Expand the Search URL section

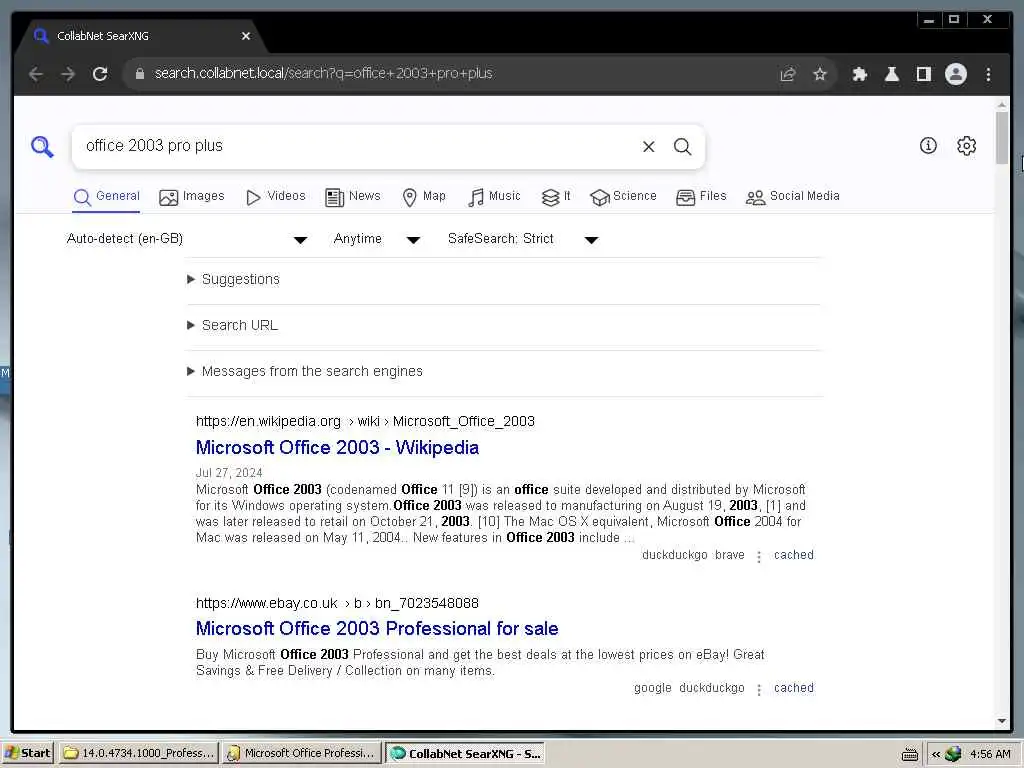(x=232, y=325)
